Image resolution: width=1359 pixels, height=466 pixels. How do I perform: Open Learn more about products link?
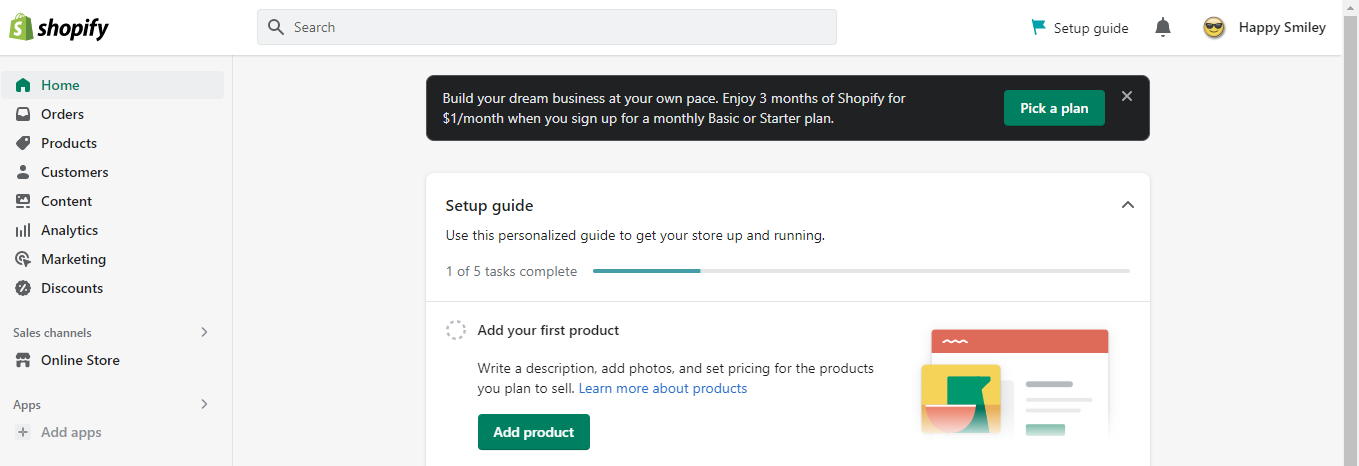pyautogui.click(x=663, y=388)
